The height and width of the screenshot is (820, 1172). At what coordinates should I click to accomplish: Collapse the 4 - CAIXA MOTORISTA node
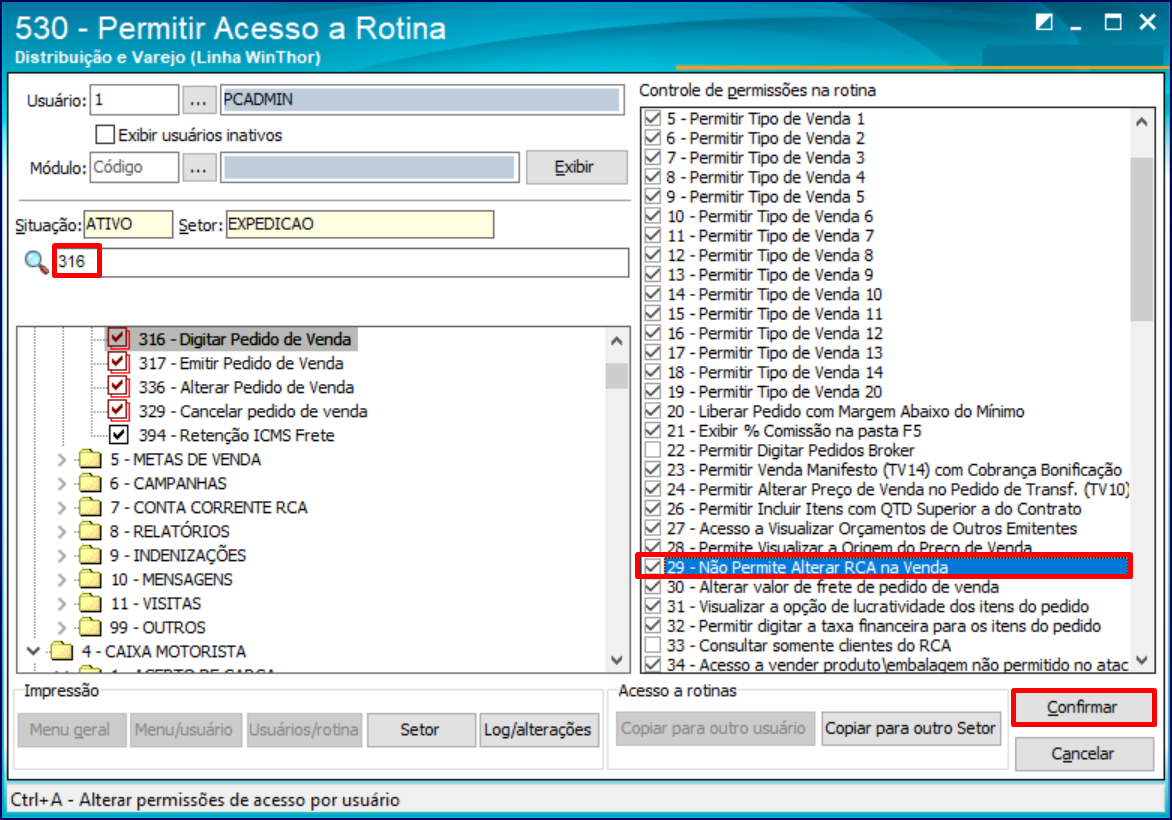[33, 650]
